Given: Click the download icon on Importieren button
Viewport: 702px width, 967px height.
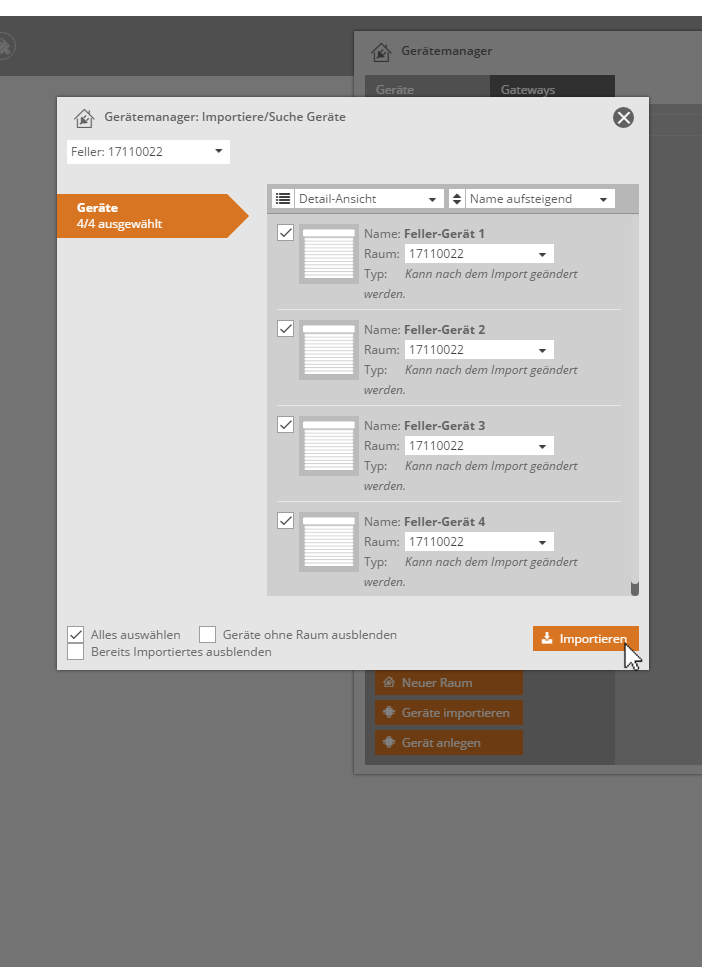Looking at the screenshot, I should [546, 639].
